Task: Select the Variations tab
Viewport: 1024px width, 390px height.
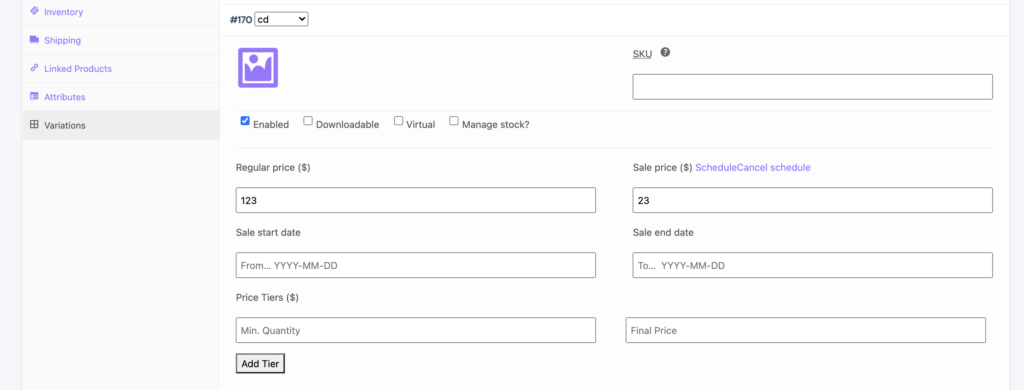Action: pyautogui.click(x=120, y=125)
